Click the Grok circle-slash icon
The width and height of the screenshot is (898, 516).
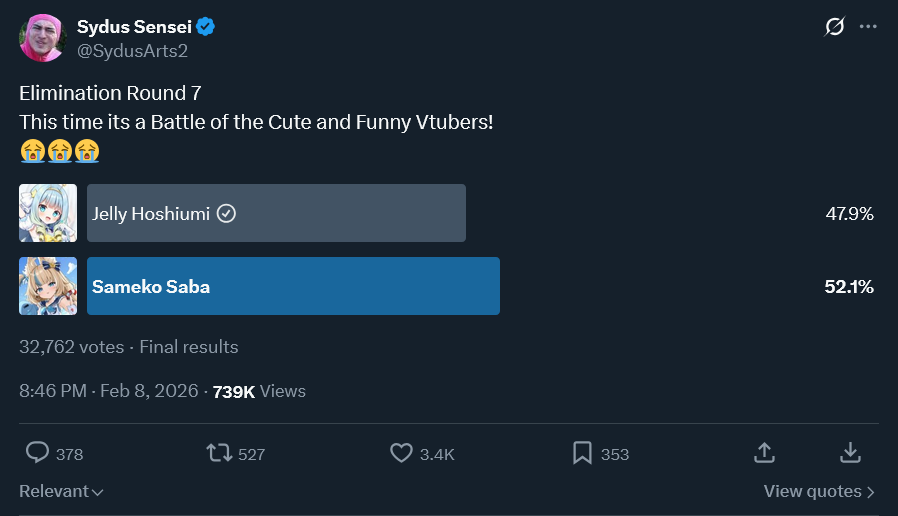[x=834, y=27]
